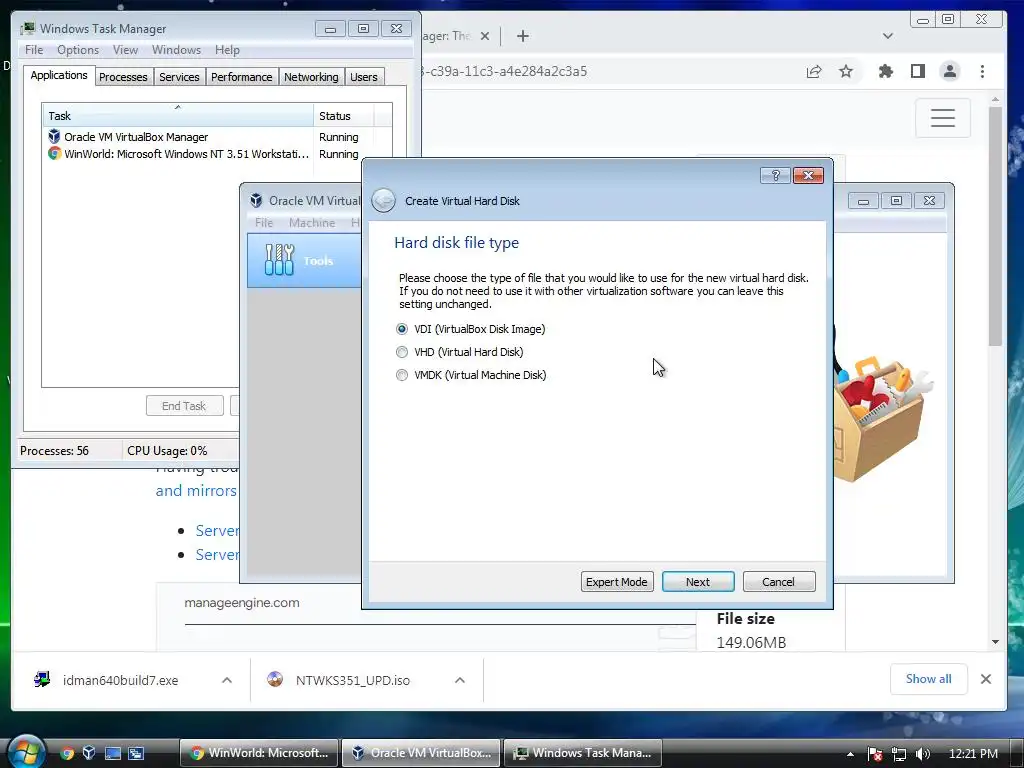Close the current Chrome tab
The image size is (1024, 768).
coord(485,36)
